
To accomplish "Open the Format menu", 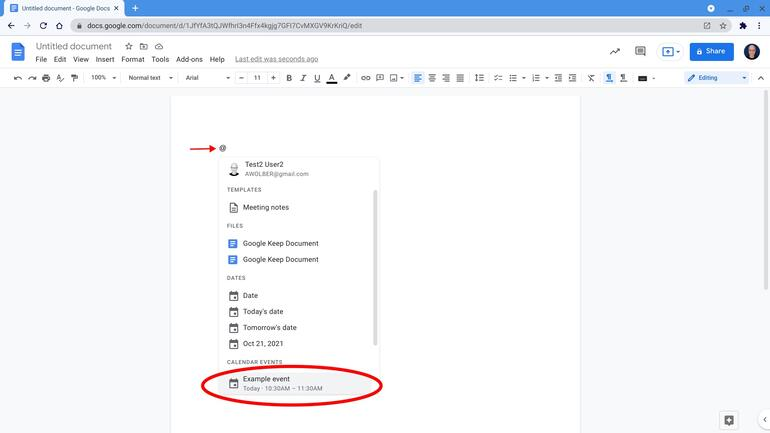I will pyautogui.click(x=133, y=59).
